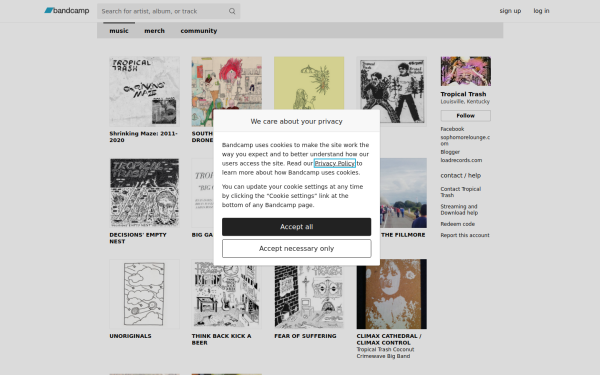
Task: Open Streaming and Download help
Action: [x=459, y=209]
